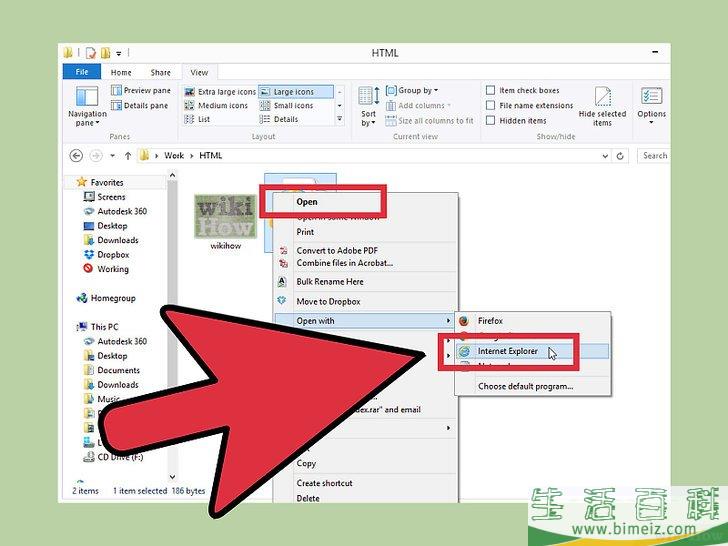This screenshot has height=546, width=728.
Task: Expand the address bar history dropdown
Action: click(x=605, y=156)
